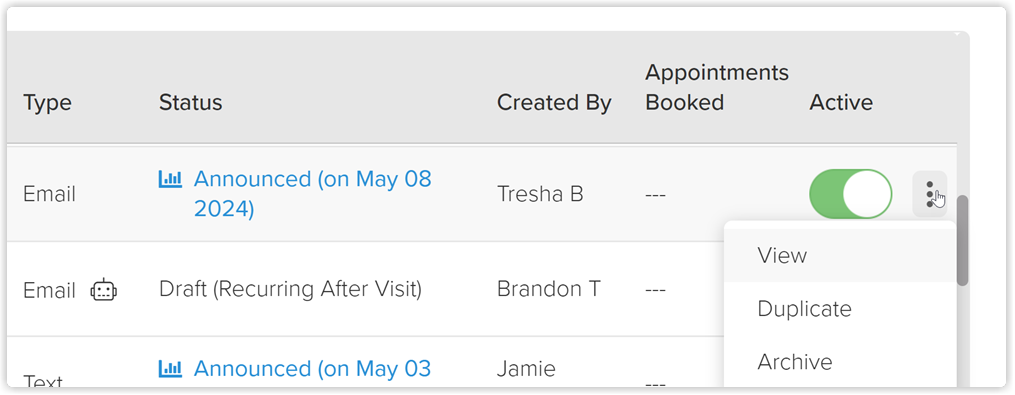
Task: Click the Jamie creator cell in Text row
Action: point(526,368)
